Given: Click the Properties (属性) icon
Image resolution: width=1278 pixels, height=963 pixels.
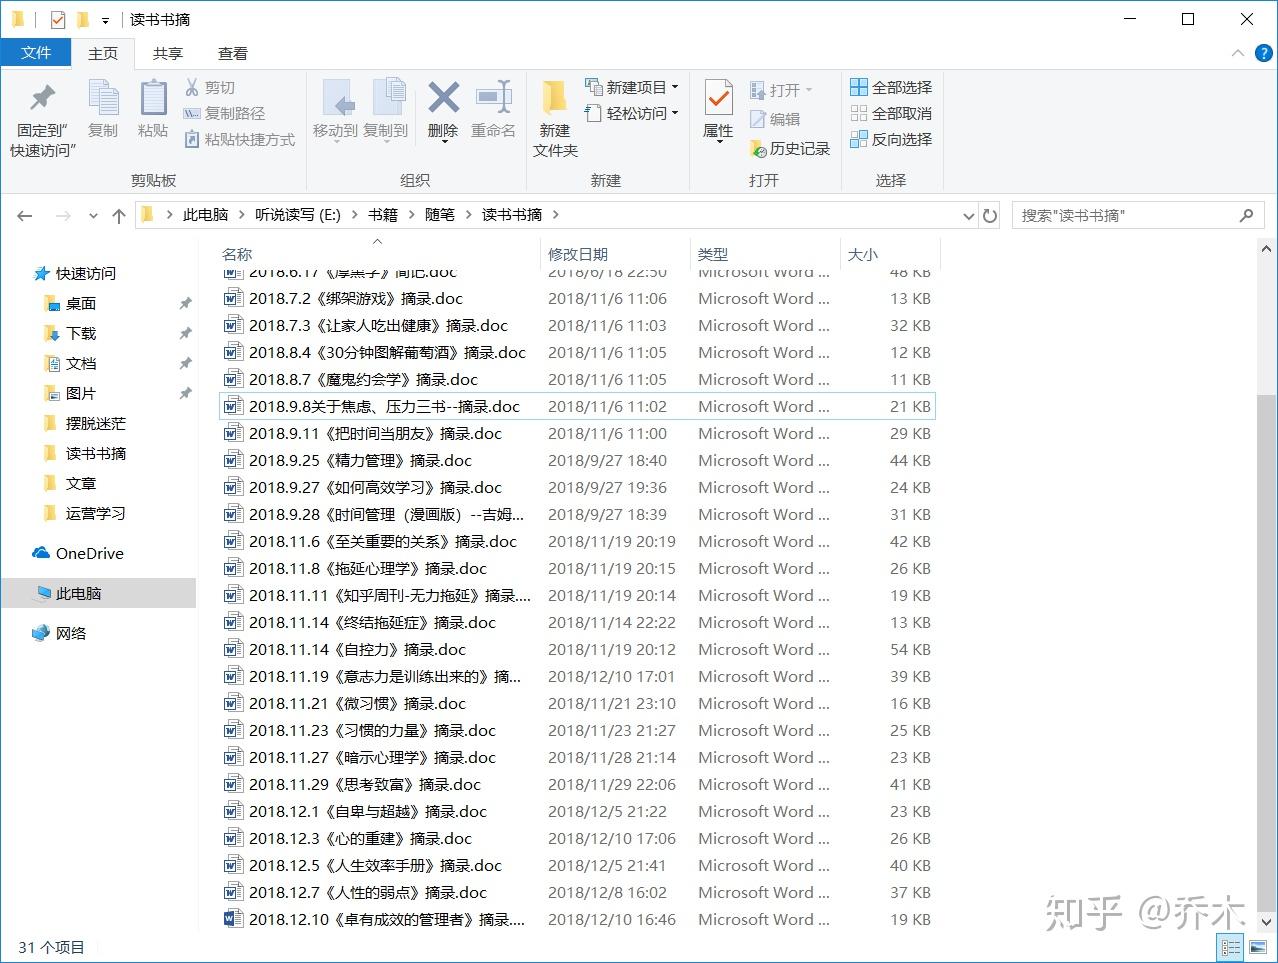Looking at the screenshot, I should [718, 98].
